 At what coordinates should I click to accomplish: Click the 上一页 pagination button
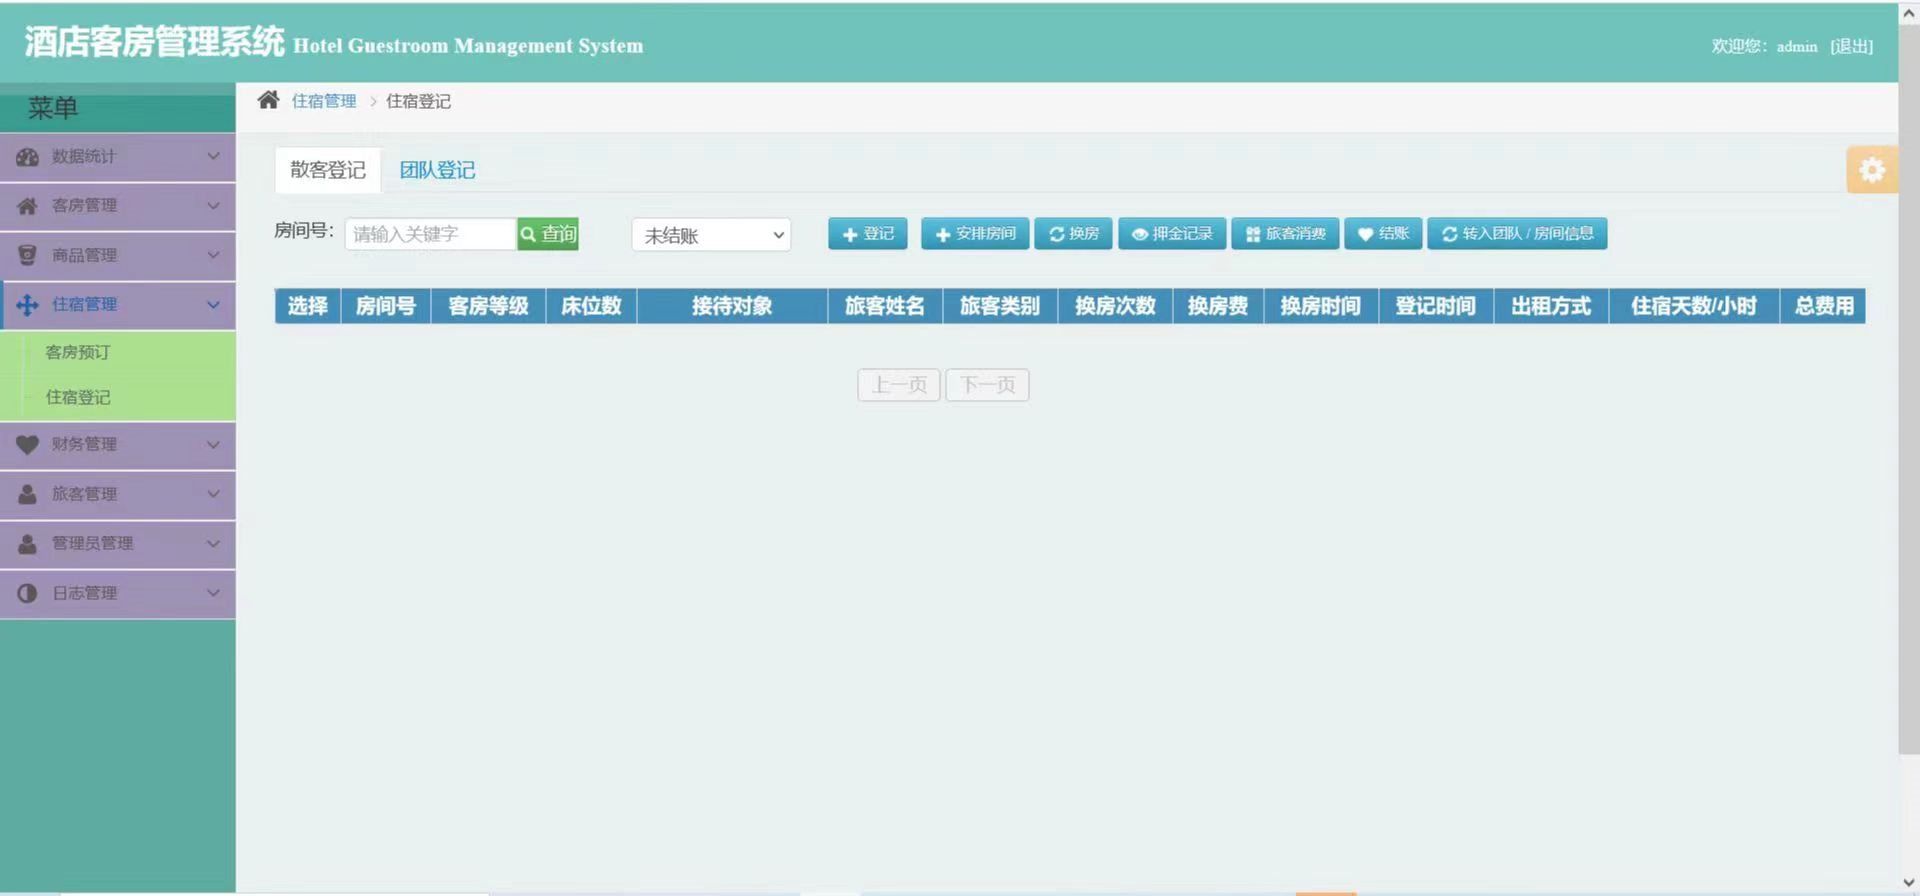(899, 385)
